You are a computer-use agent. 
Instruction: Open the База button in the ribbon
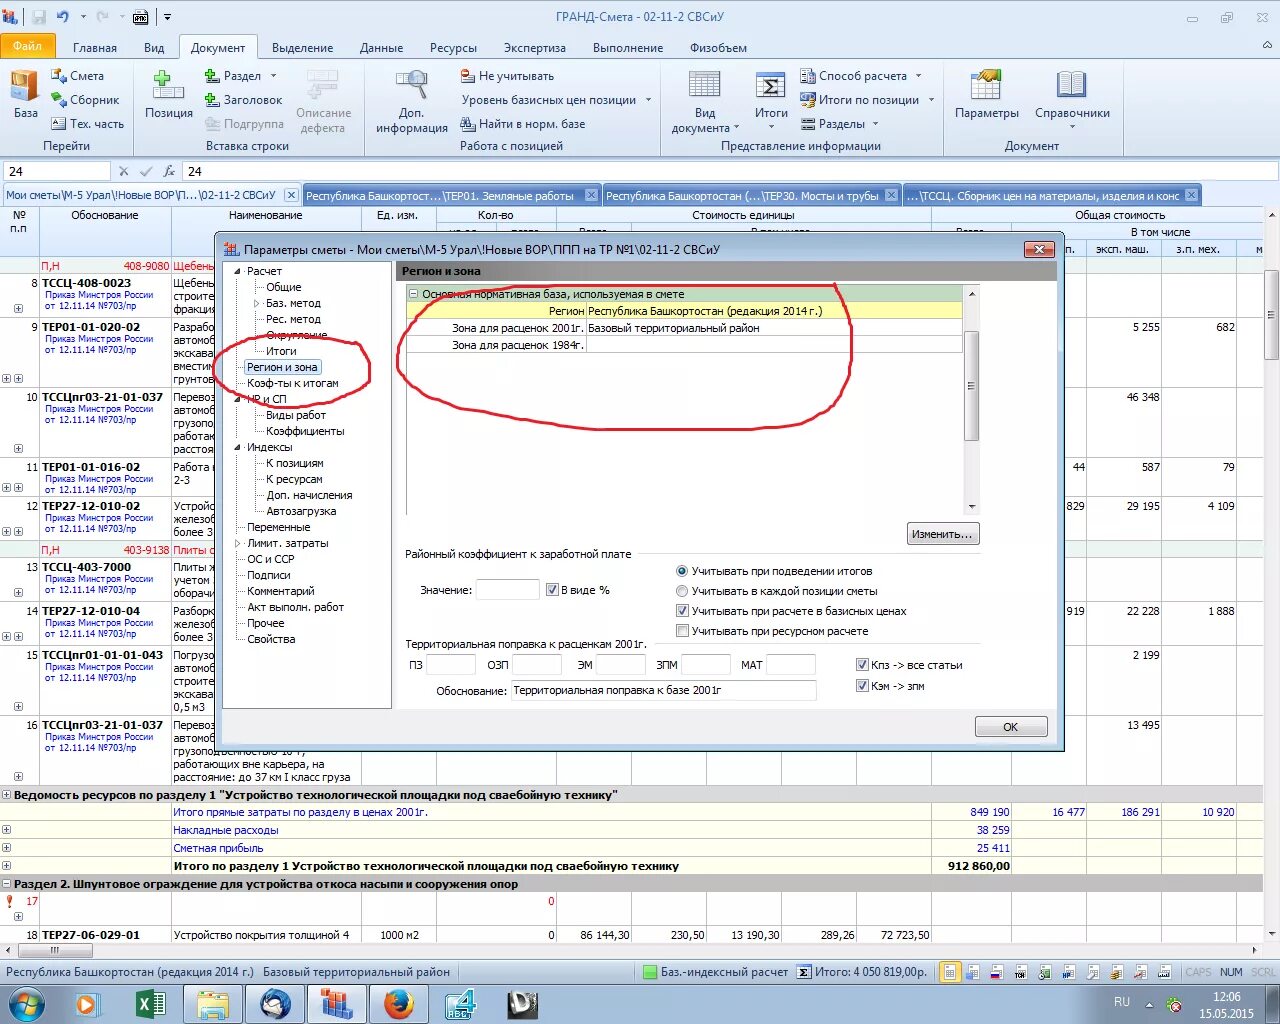(25, 95)
